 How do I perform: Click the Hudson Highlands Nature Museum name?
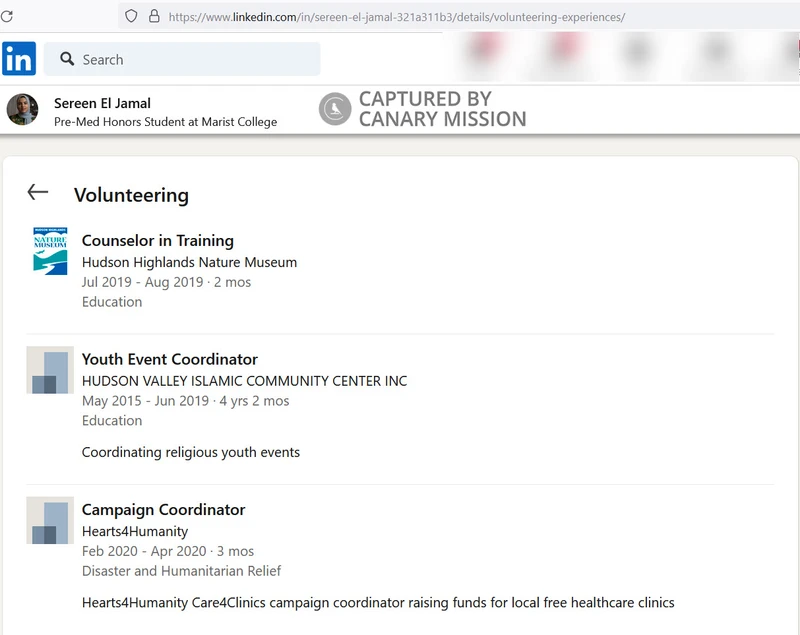(x=189, y=262)
